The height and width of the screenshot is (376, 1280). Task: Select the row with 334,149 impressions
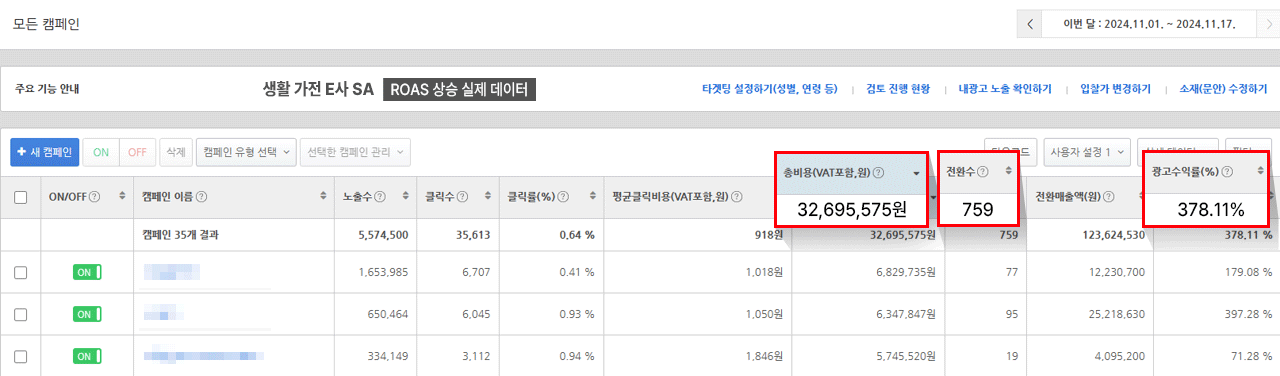click(21, 356)
